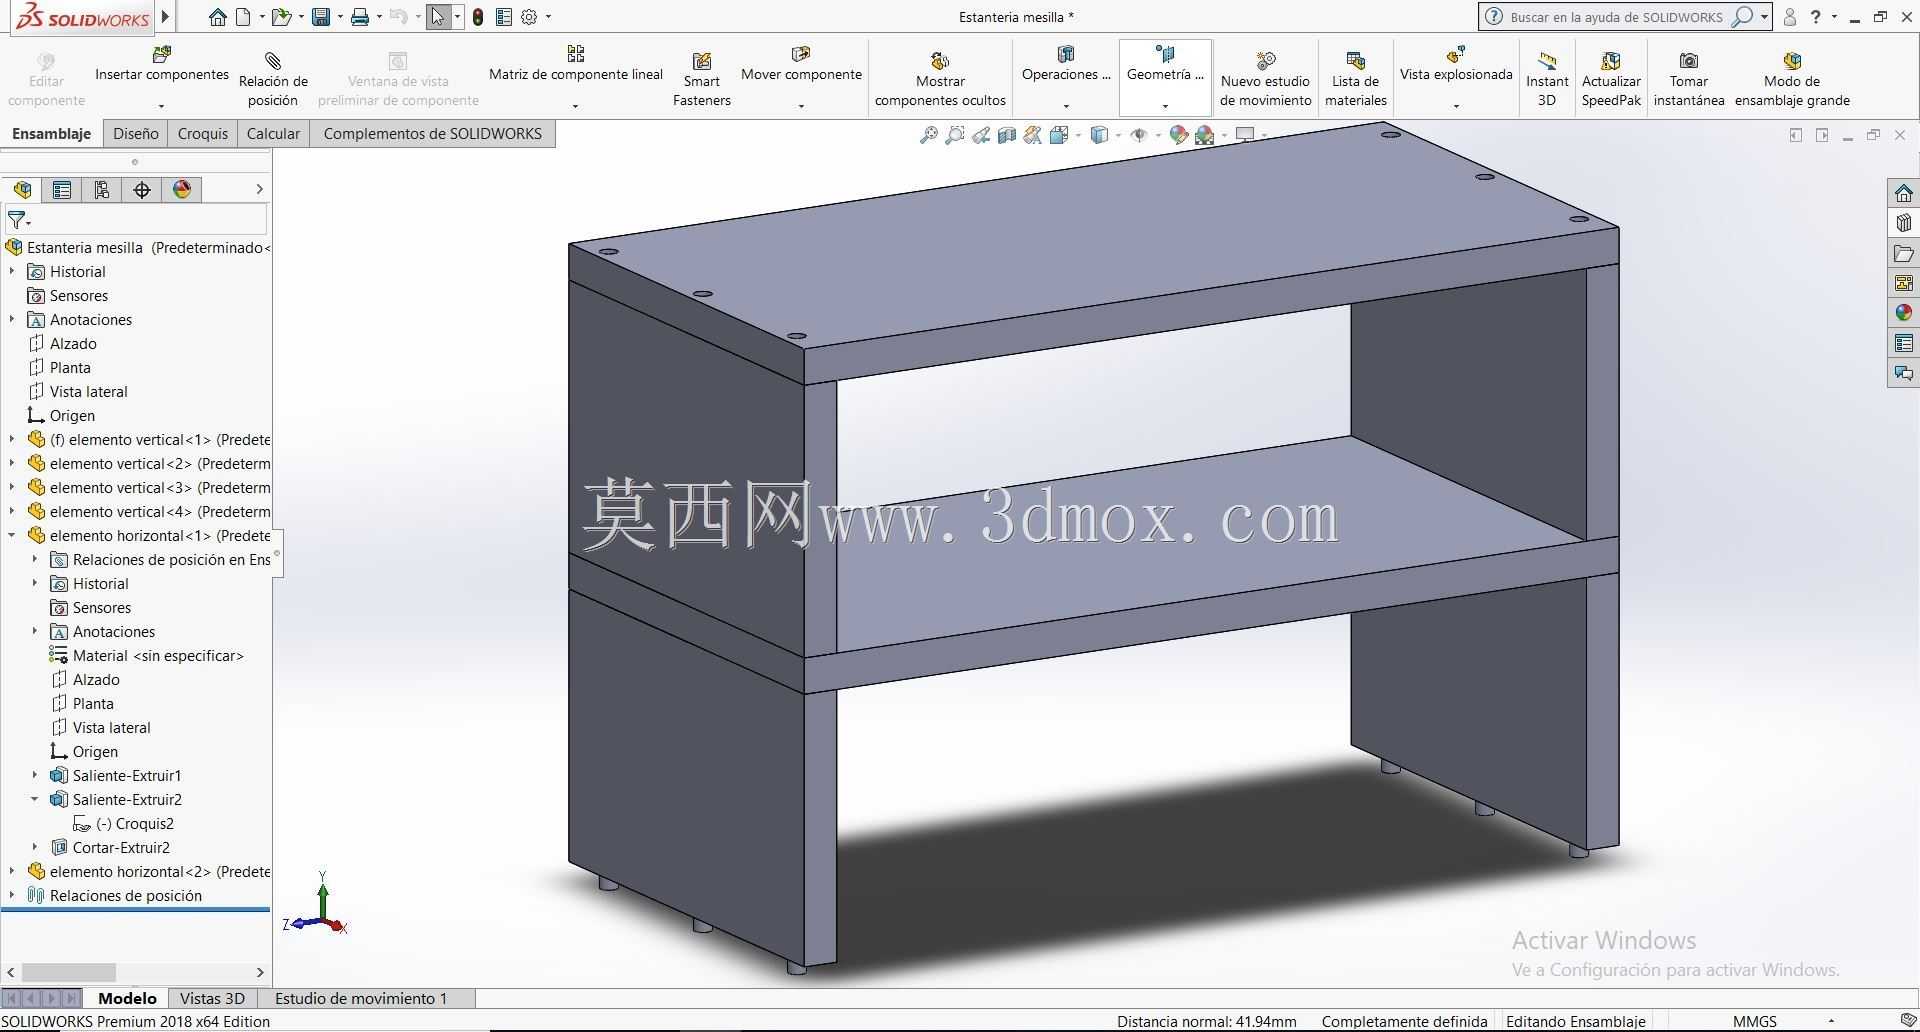
Task: Click the Mover componente tool
Action: [x=801, y=64]
